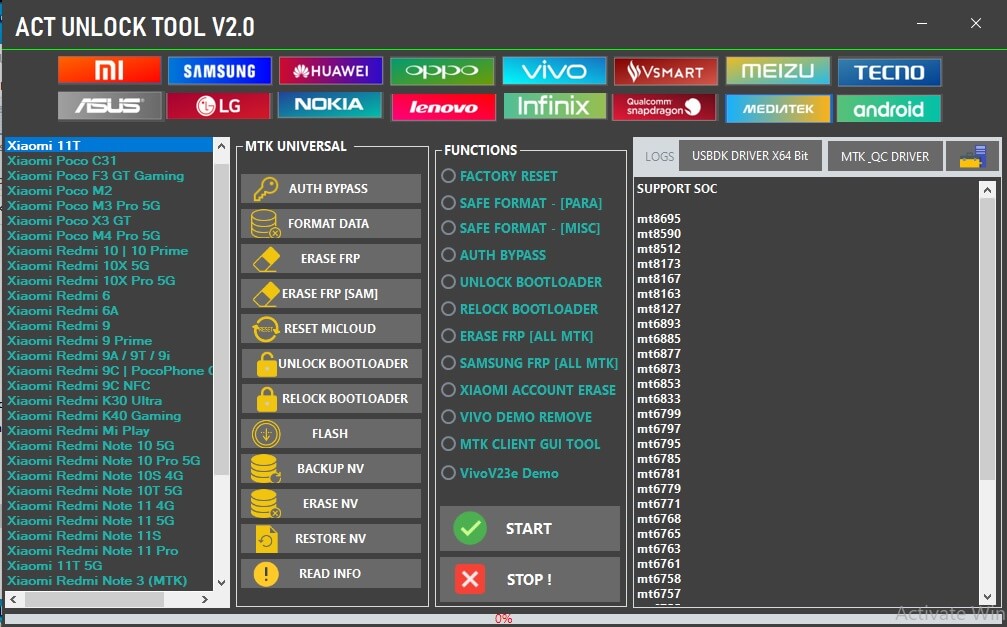
Task: Click the Infinix brand logo
Action: (554, 106)
